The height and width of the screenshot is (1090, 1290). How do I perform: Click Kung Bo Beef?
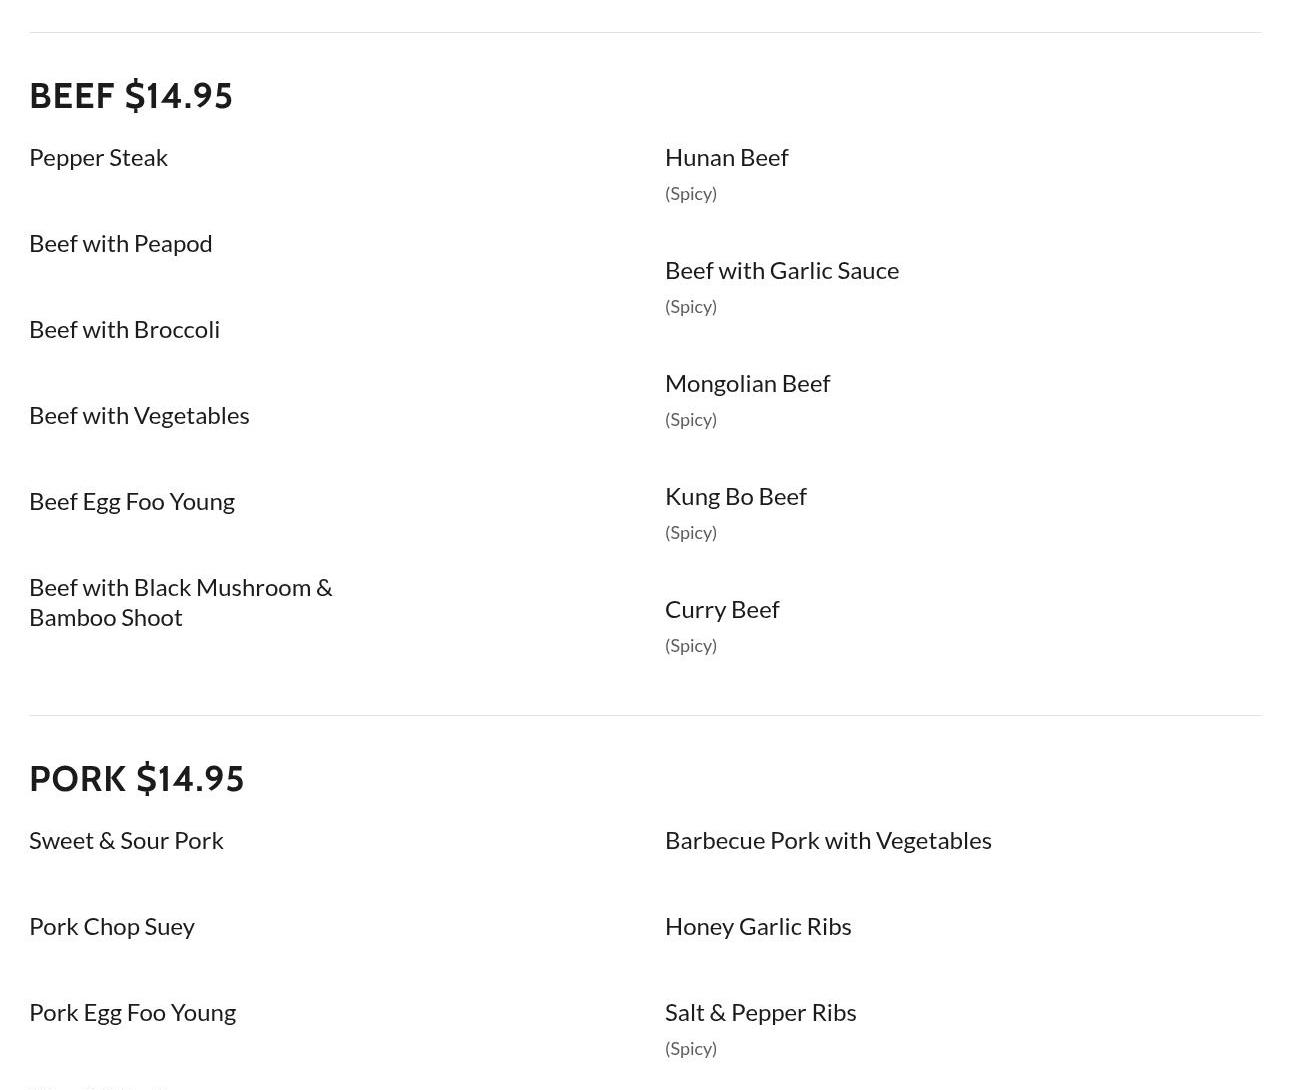[735, 497]
